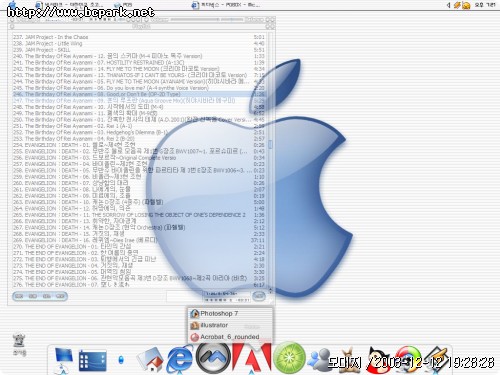
Task: Select track 267 EVANGELION : DEATH - 14 Orchestra
Action: [x=139, y=228]
